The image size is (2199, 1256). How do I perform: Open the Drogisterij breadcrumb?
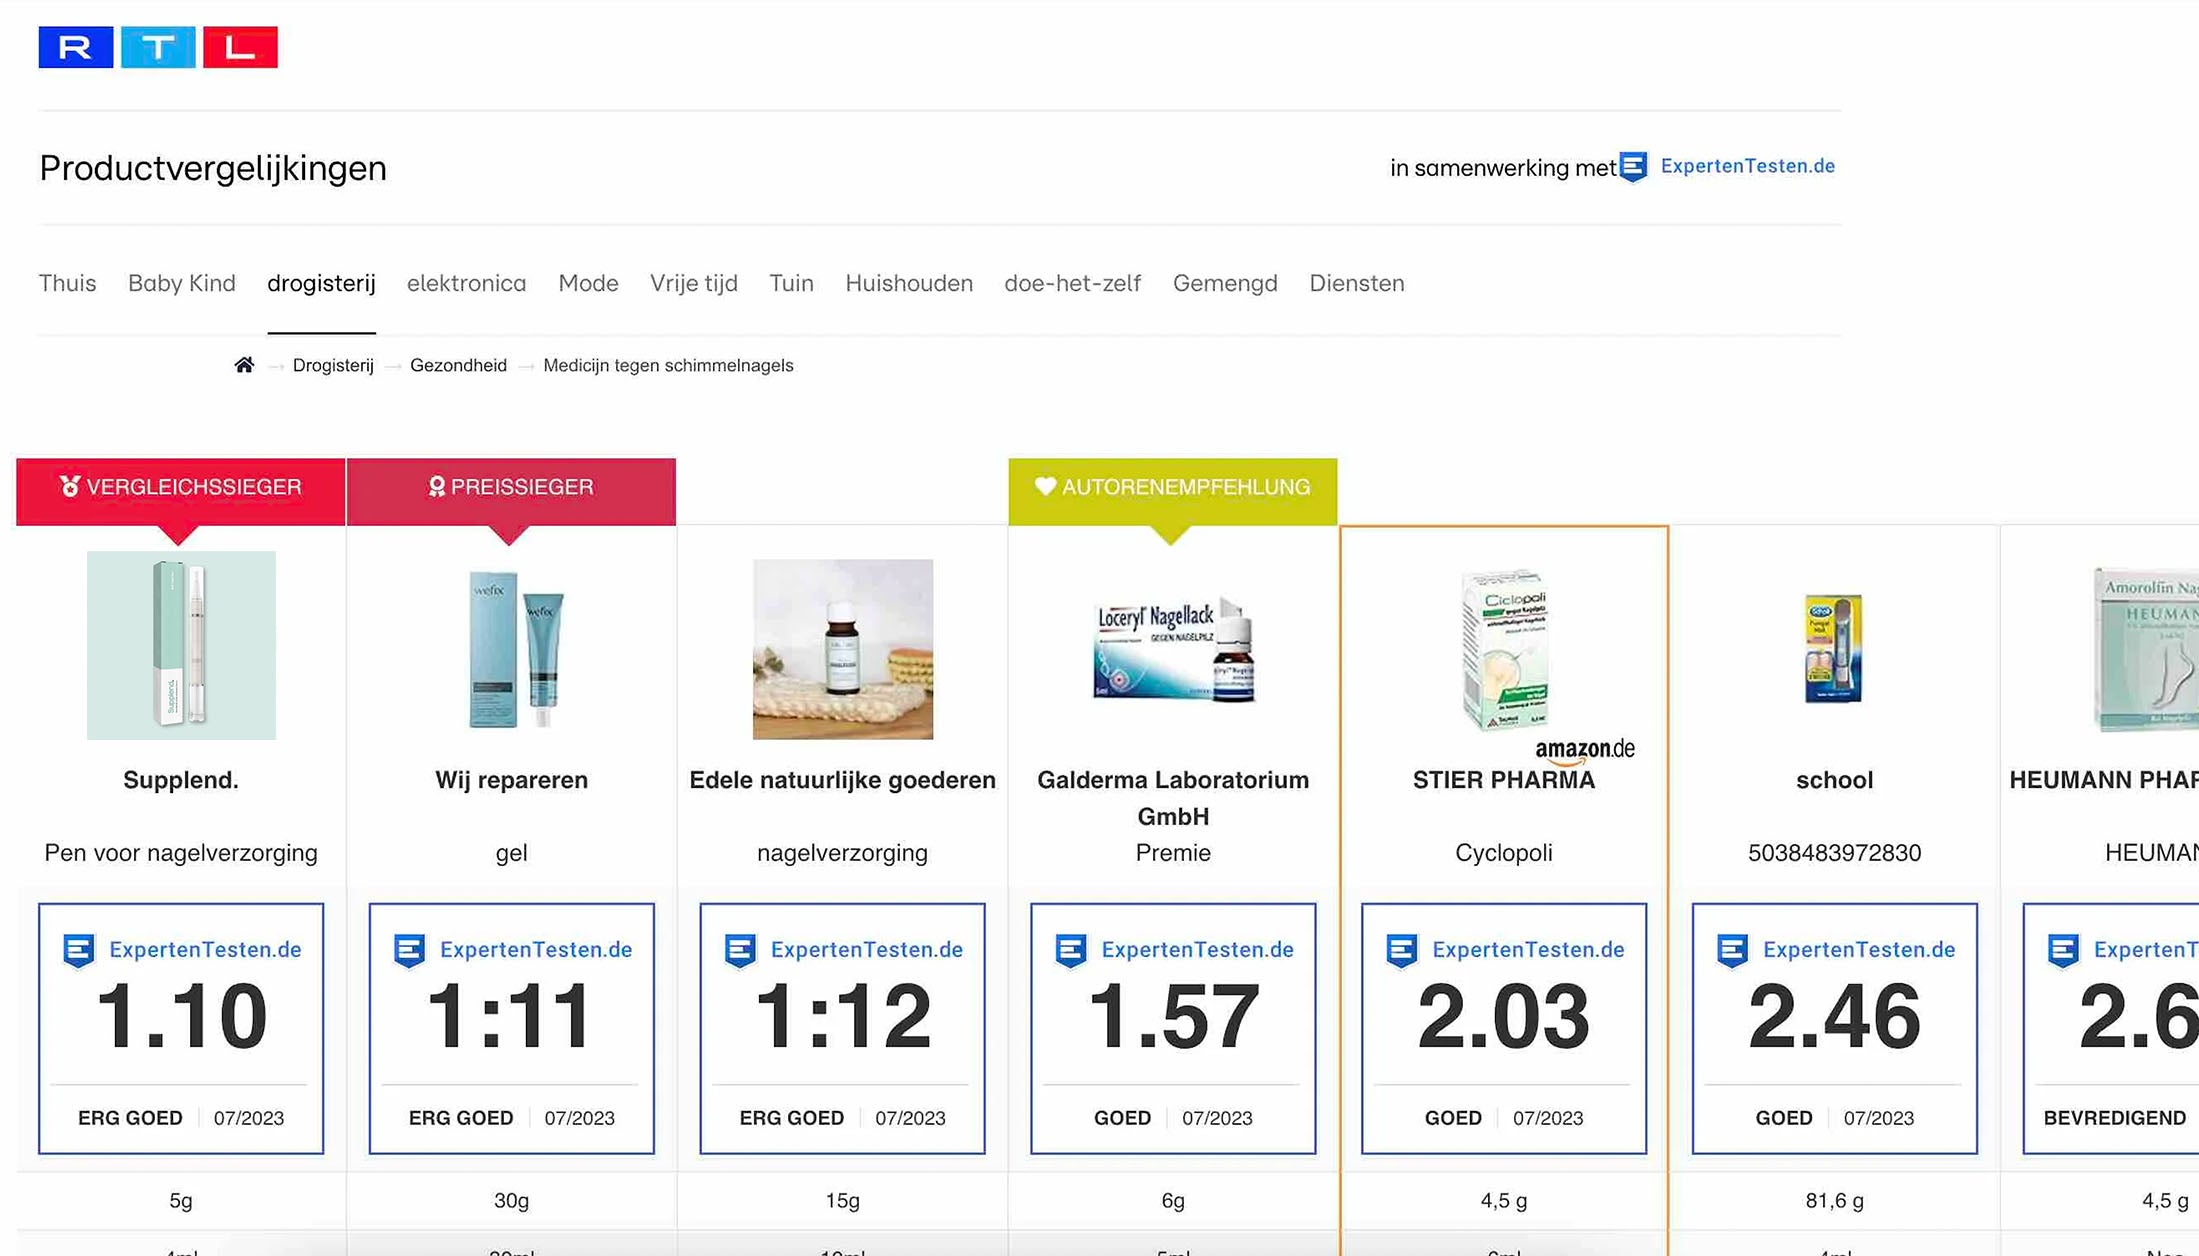tap(333, 366)
